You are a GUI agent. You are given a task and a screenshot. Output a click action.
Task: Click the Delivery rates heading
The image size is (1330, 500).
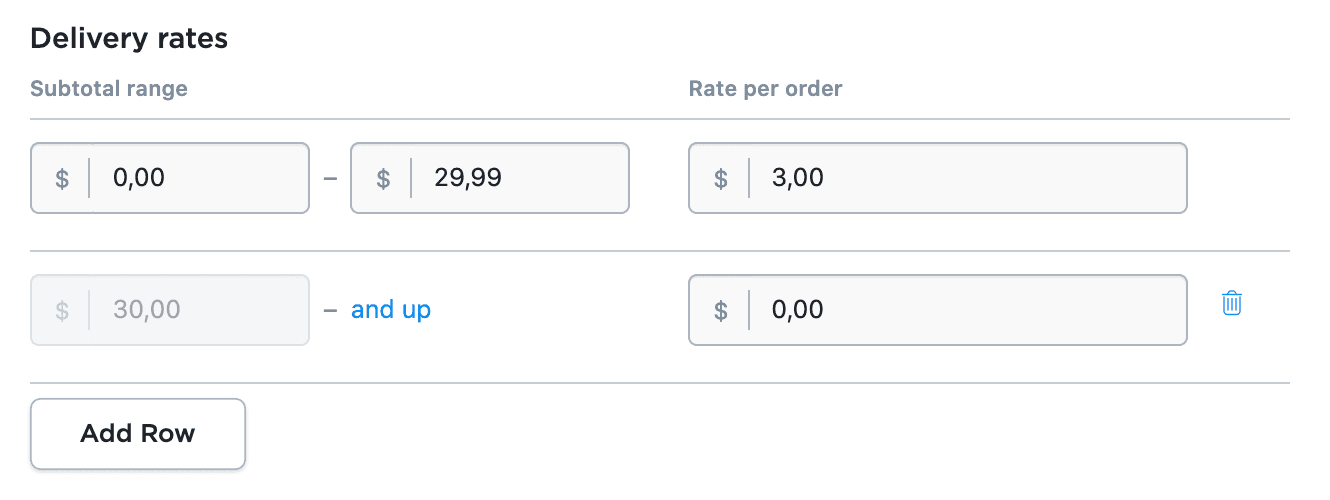[129, 39]
